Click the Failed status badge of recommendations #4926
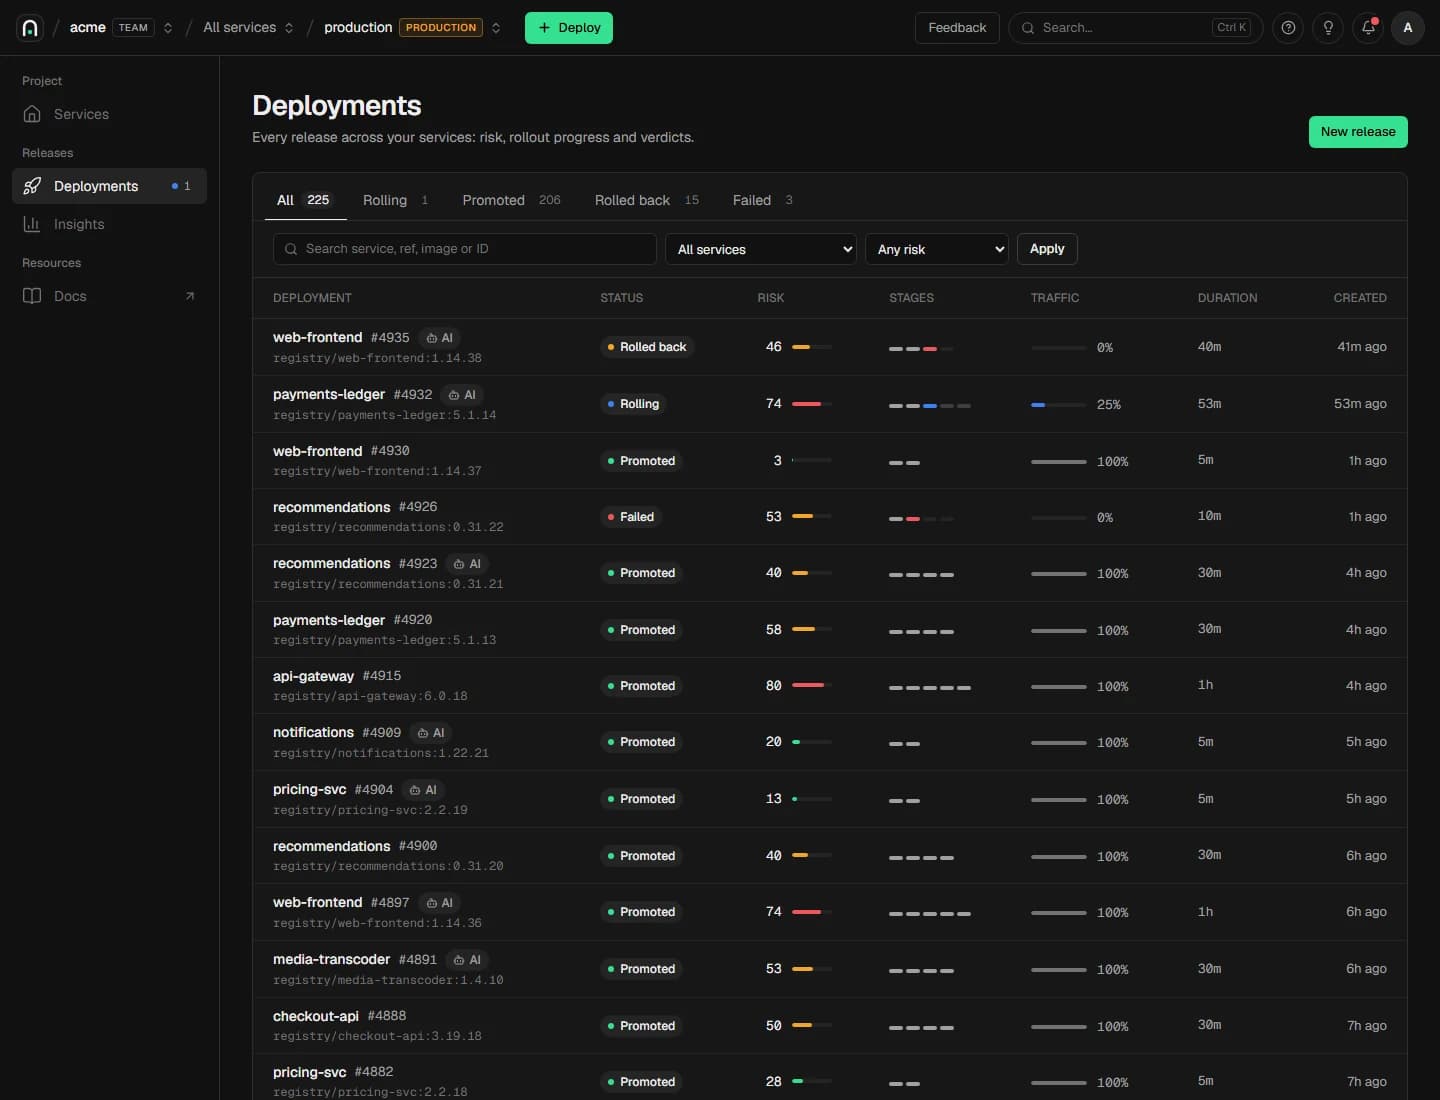 (x=630, y=517)
